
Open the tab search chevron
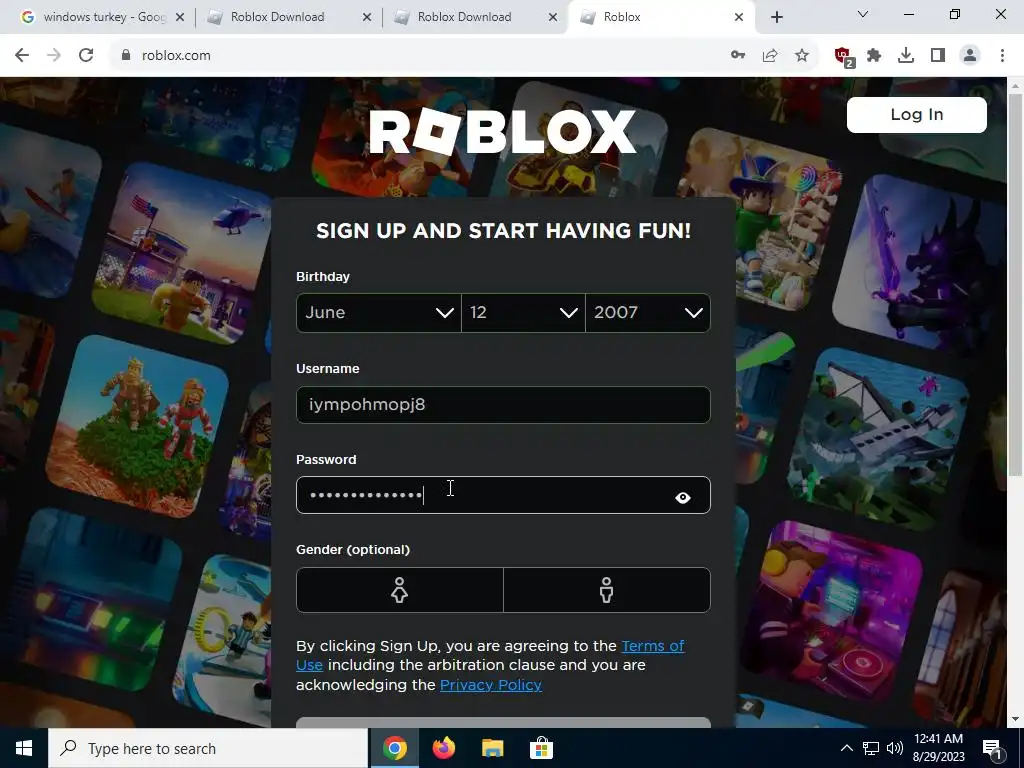(x=863, y=14)
